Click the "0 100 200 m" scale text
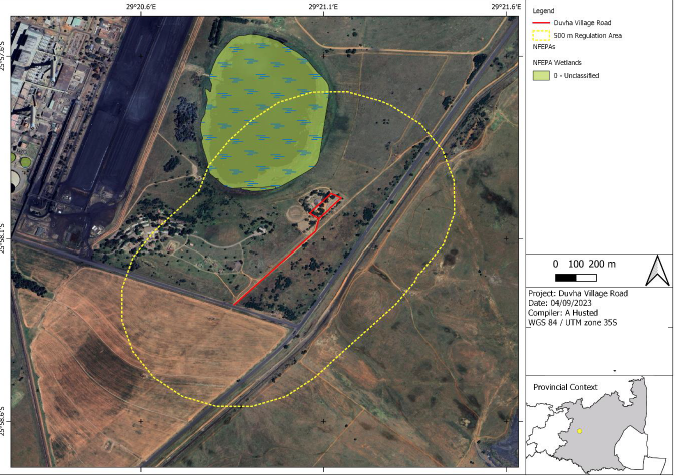This screenshot has width=675, height=476. [584, 264]
